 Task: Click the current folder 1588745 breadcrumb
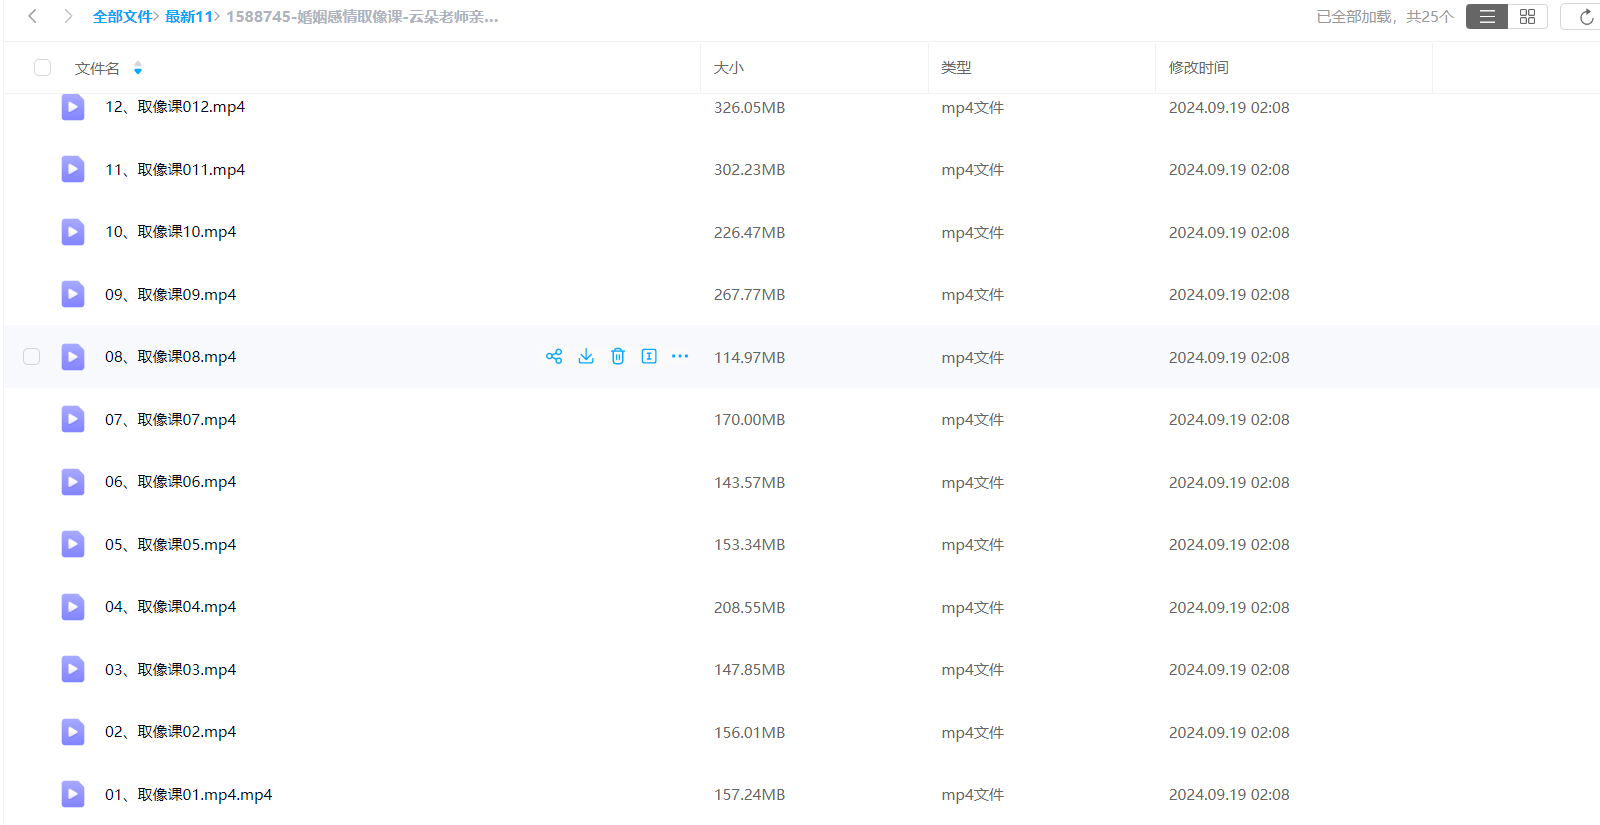(x=362, y=17)
